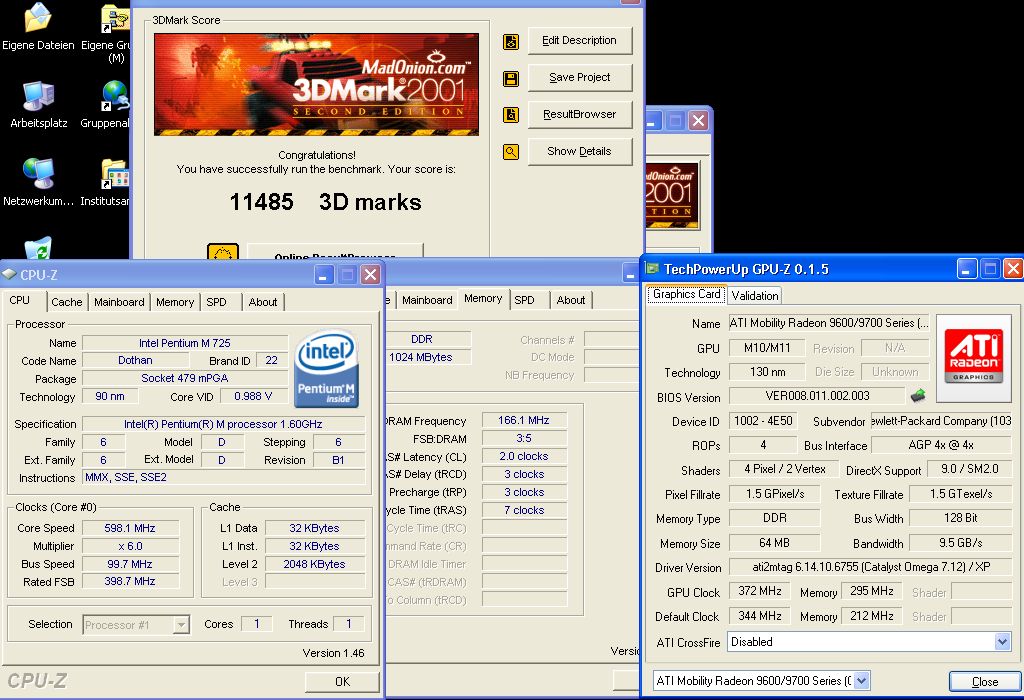
Task: Open Mainboard tab in second CPU-Z window
Action: 427,300
